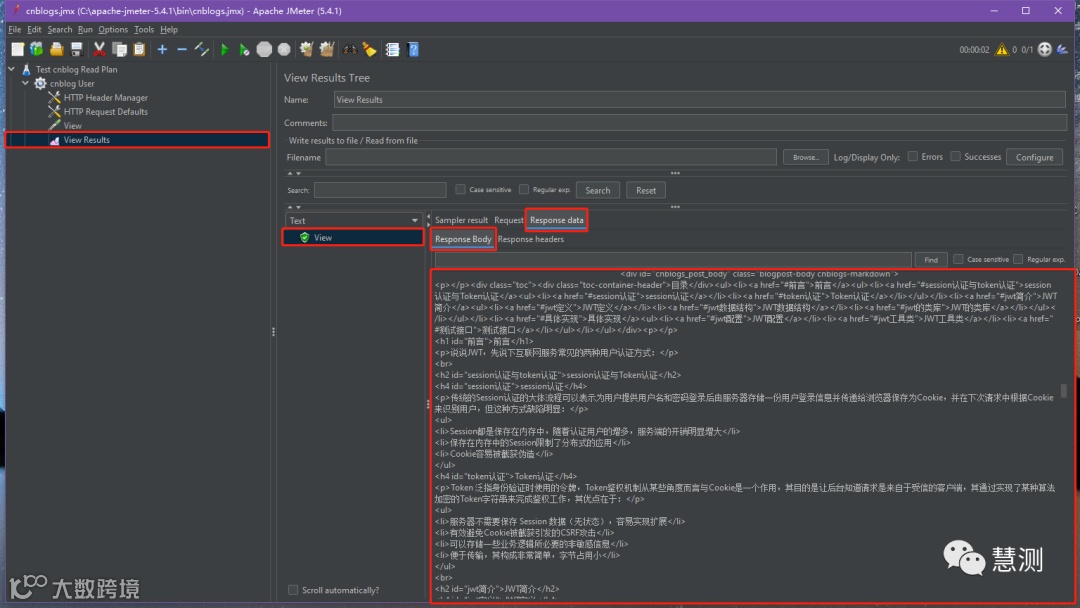1080x608 pixels.
Task: Click the broom Reset Search icon
Action: [x=370, y=49]
